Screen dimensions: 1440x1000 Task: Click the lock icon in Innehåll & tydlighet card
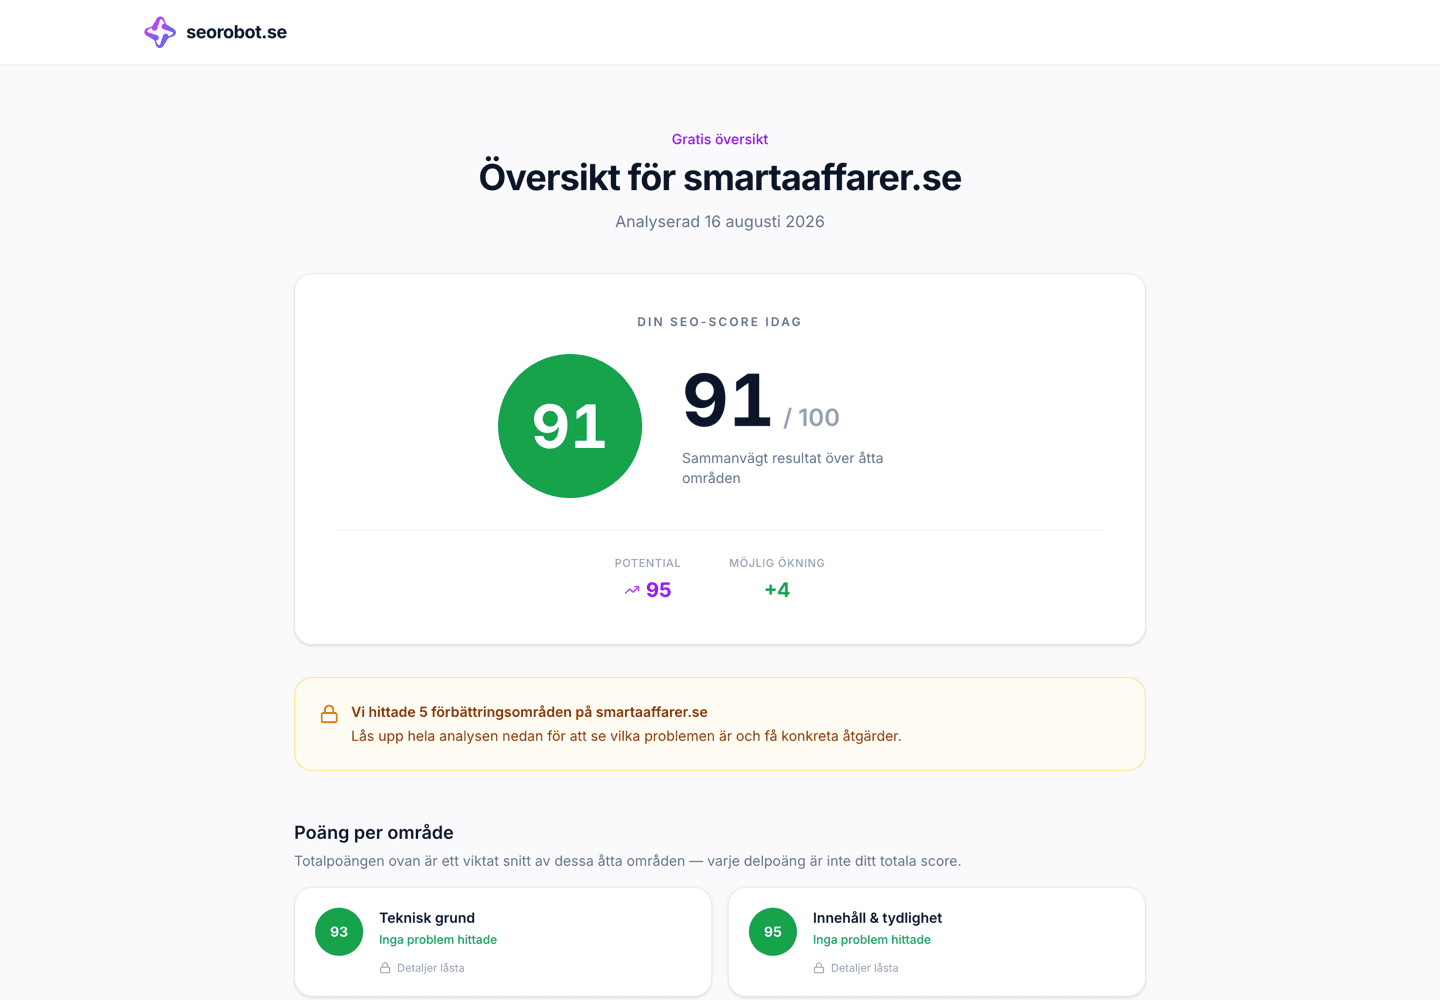819,968
